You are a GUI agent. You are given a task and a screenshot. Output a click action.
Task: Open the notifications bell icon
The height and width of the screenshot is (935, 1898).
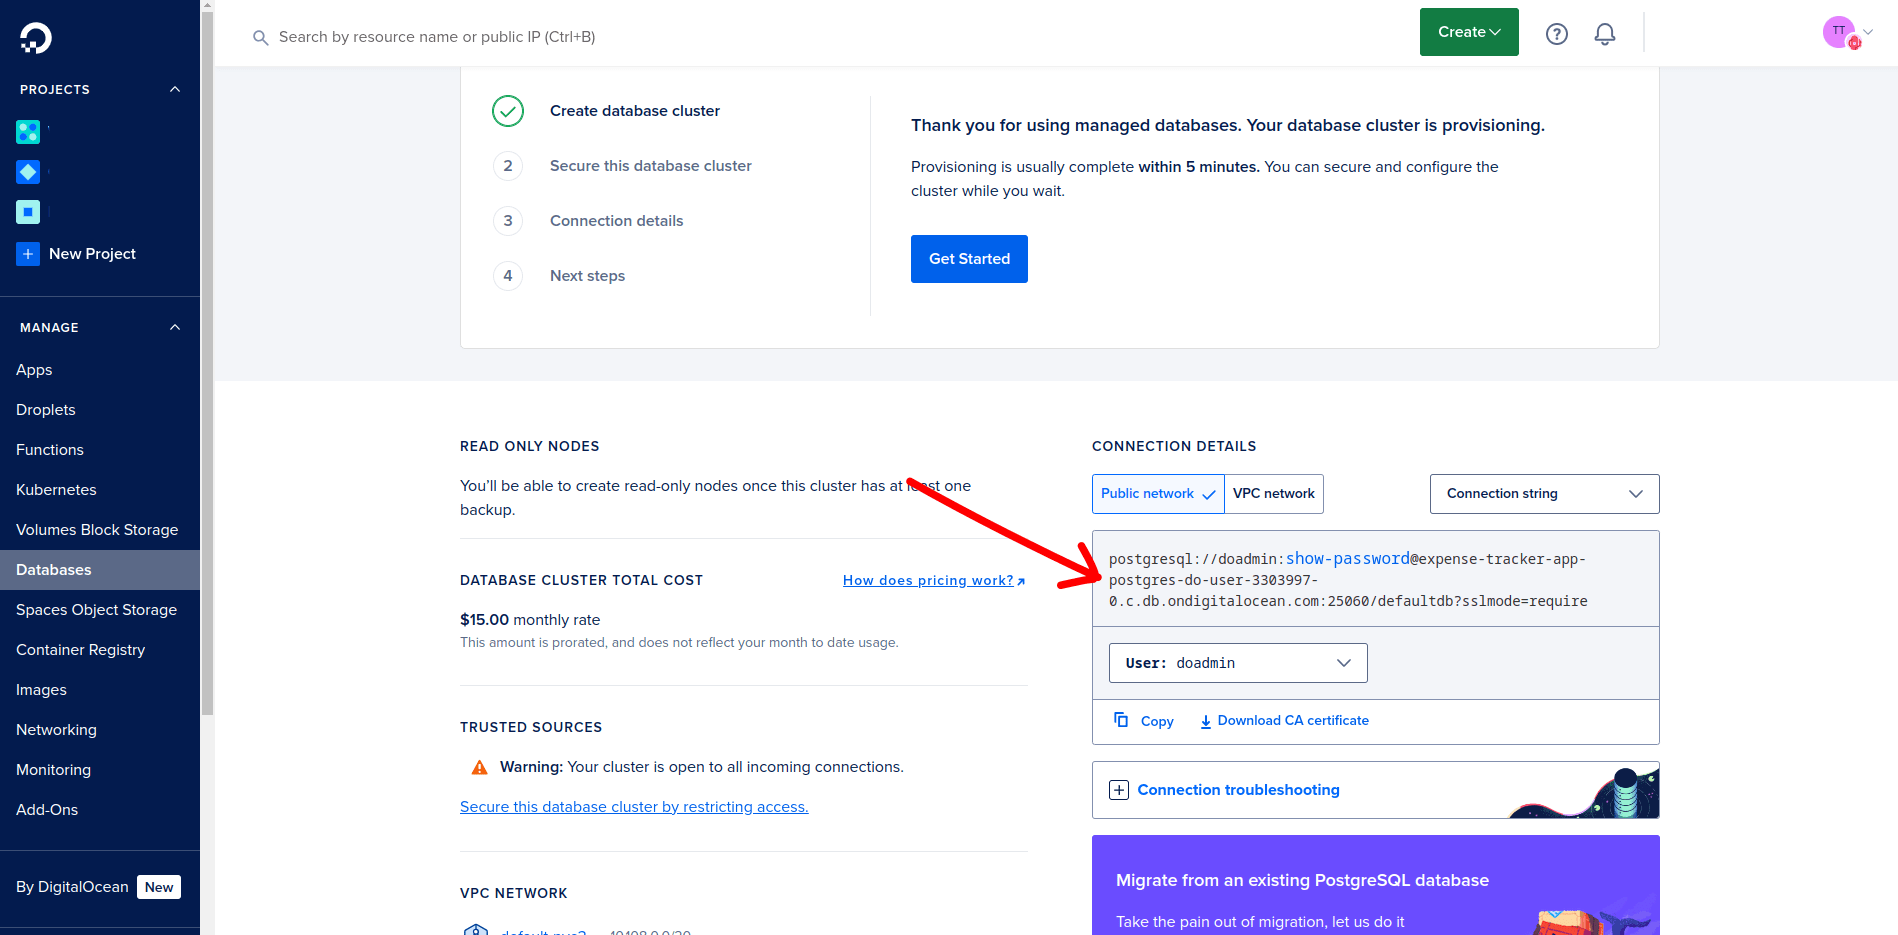[x=1604, y=34]
